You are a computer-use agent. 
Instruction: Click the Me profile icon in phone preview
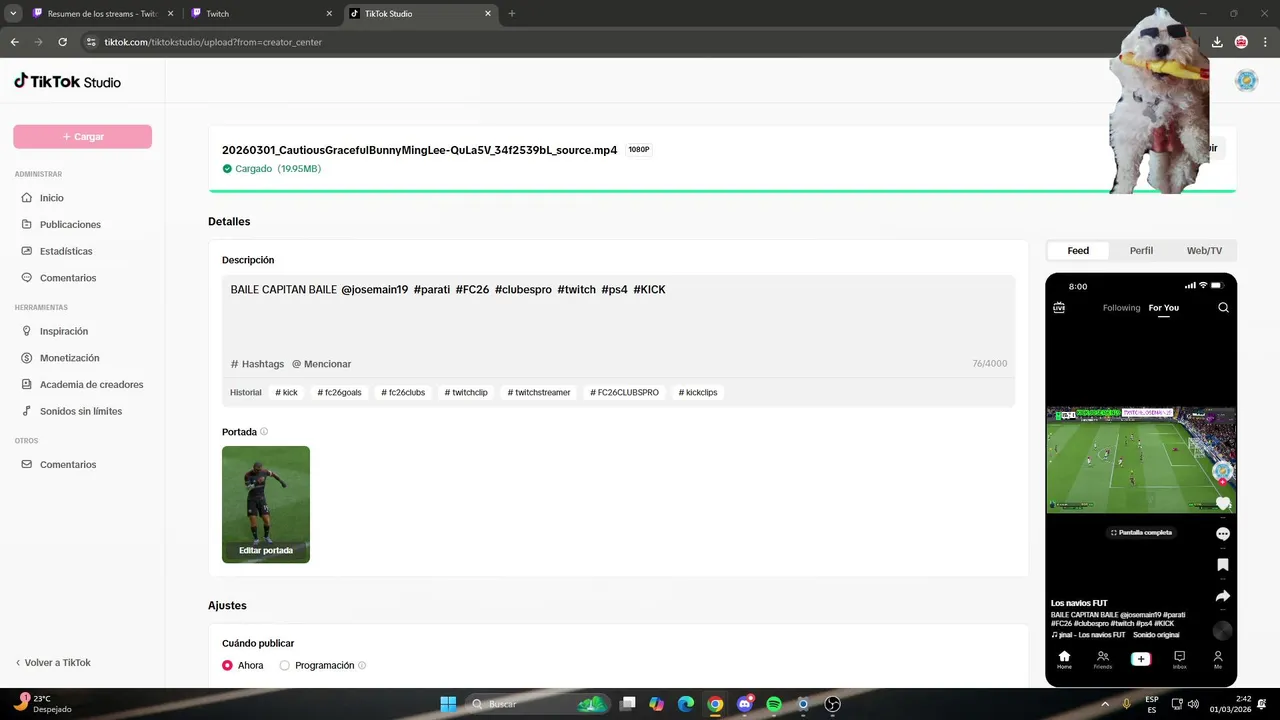1218,659
